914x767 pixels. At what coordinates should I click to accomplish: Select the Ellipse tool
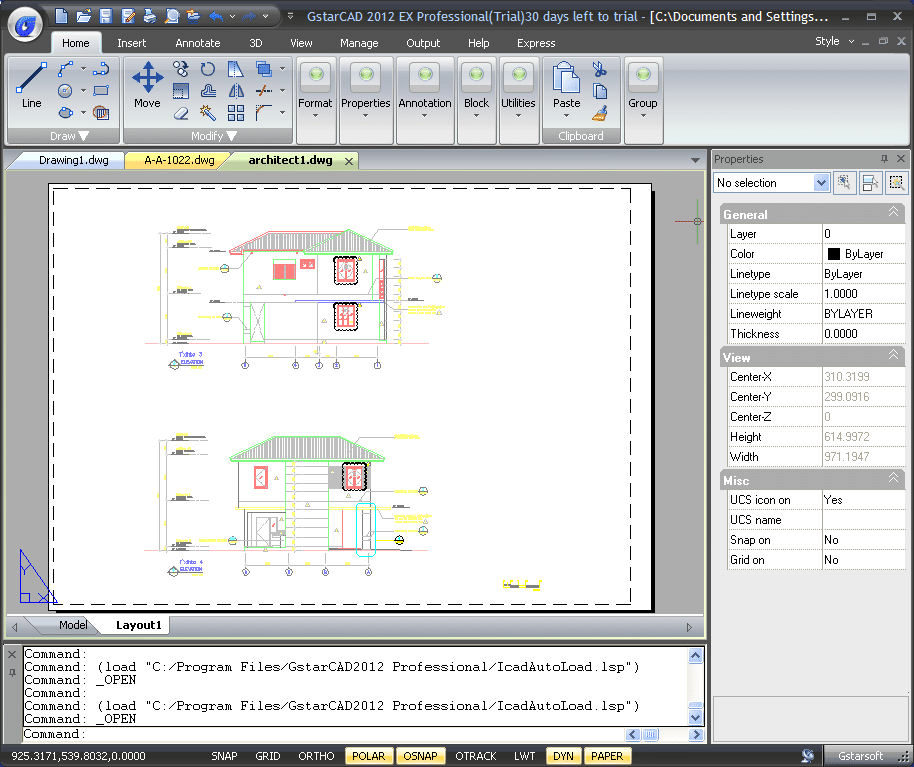[x=65, y=112]
